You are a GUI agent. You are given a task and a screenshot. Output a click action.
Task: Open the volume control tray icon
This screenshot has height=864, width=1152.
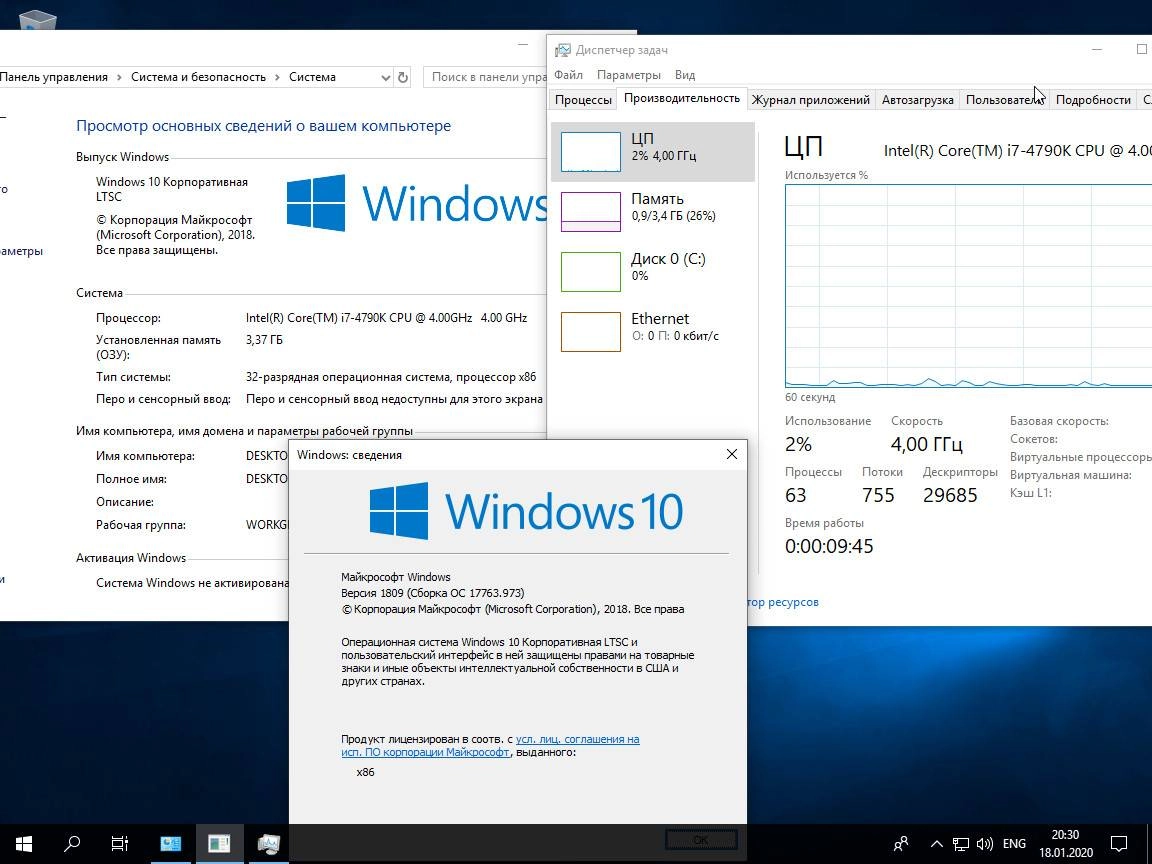(x=984, y=844)
